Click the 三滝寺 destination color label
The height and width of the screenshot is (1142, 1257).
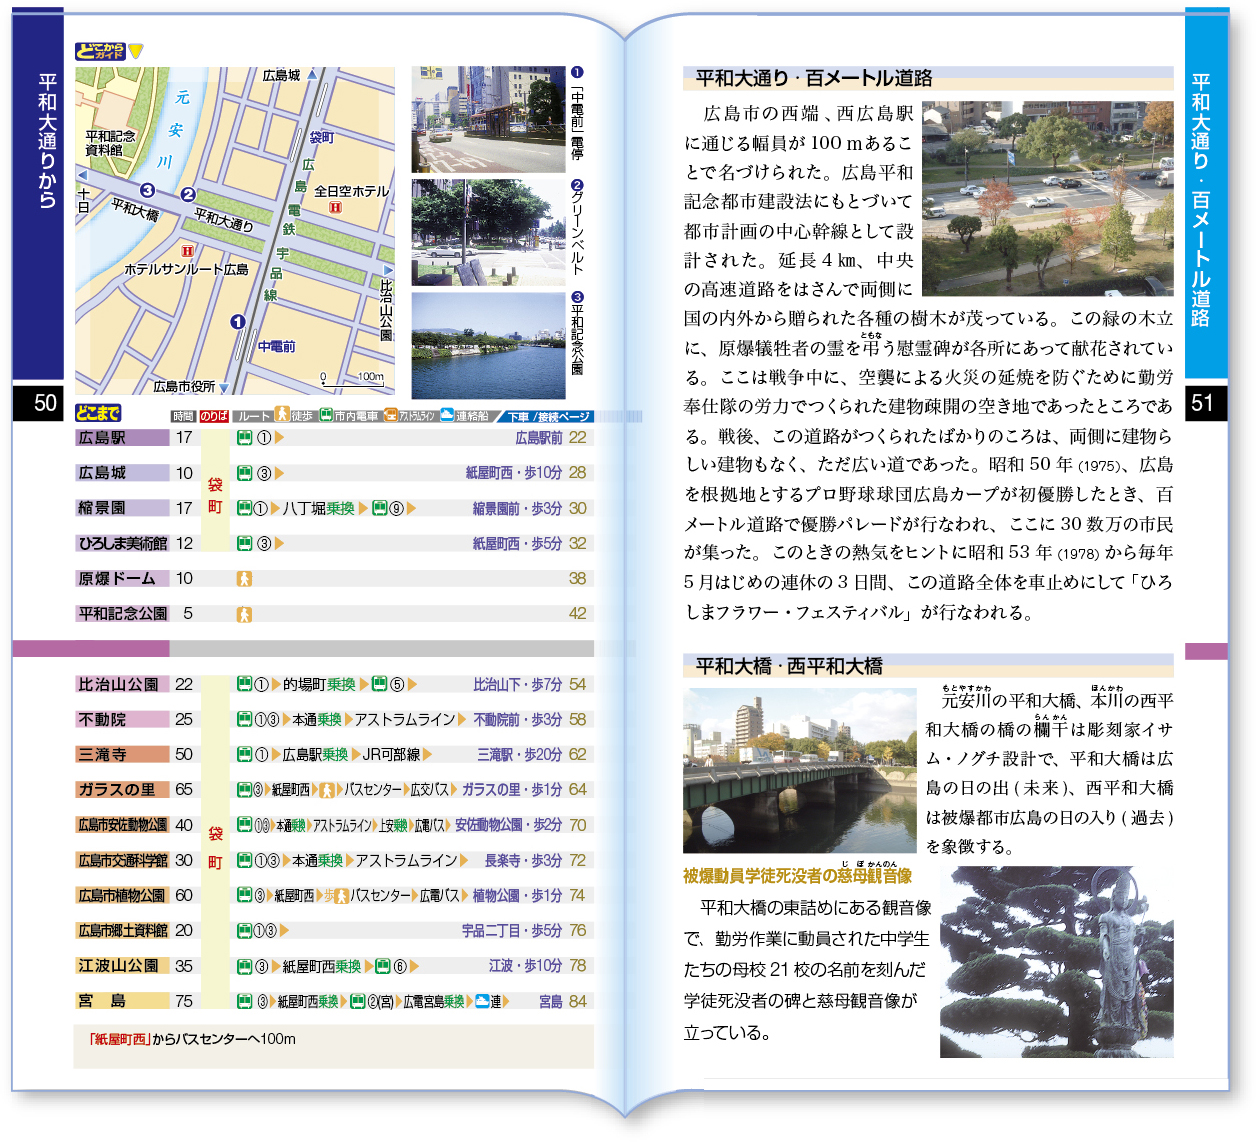coord(122,755)
